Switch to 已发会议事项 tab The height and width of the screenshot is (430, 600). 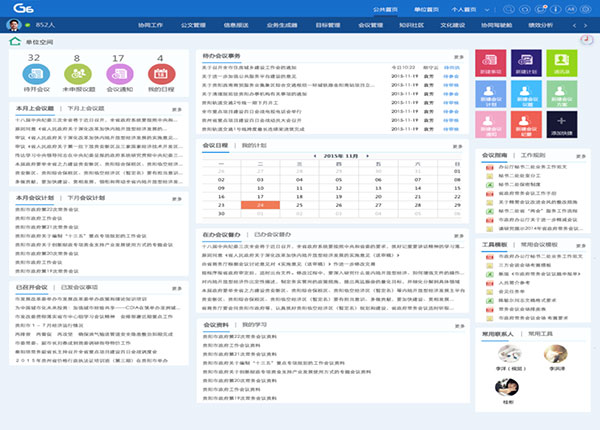[80, 287]
